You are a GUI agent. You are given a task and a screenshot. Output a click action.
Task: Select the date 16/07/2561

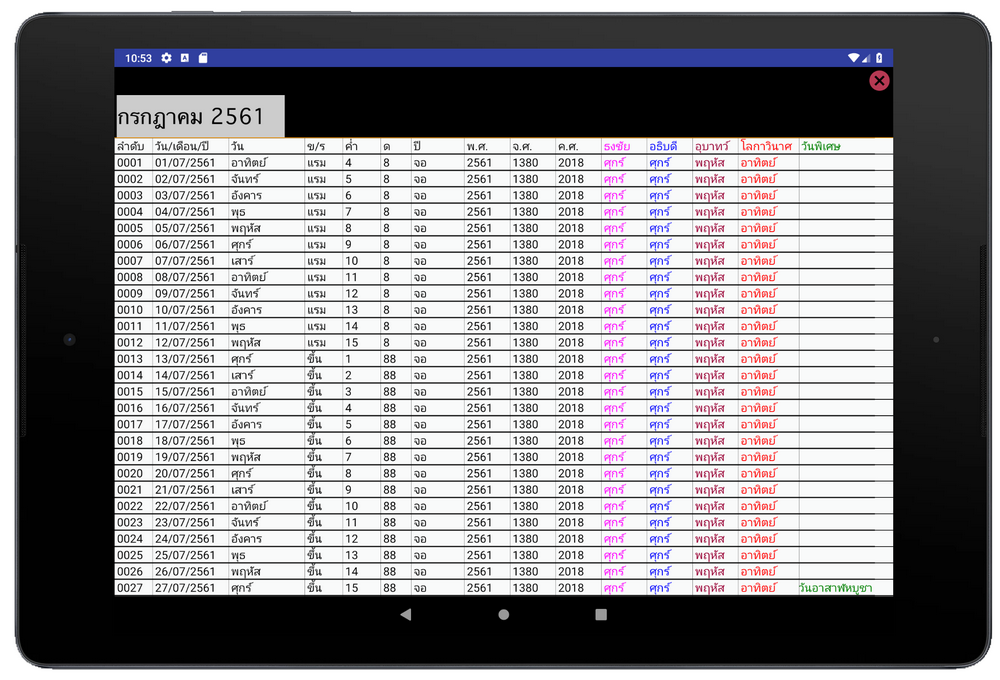tap(185, 408)
